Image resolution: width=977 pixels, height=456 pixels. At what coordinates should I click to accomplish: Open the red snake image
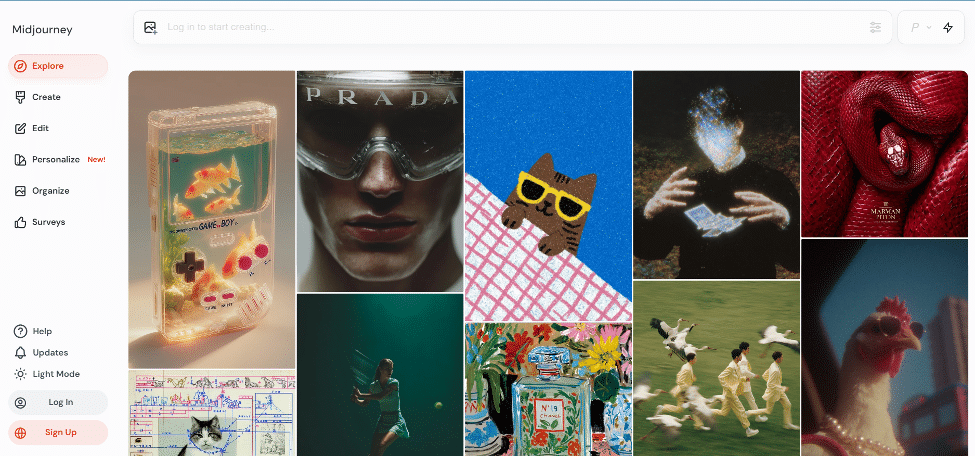(x=885, y=154)
